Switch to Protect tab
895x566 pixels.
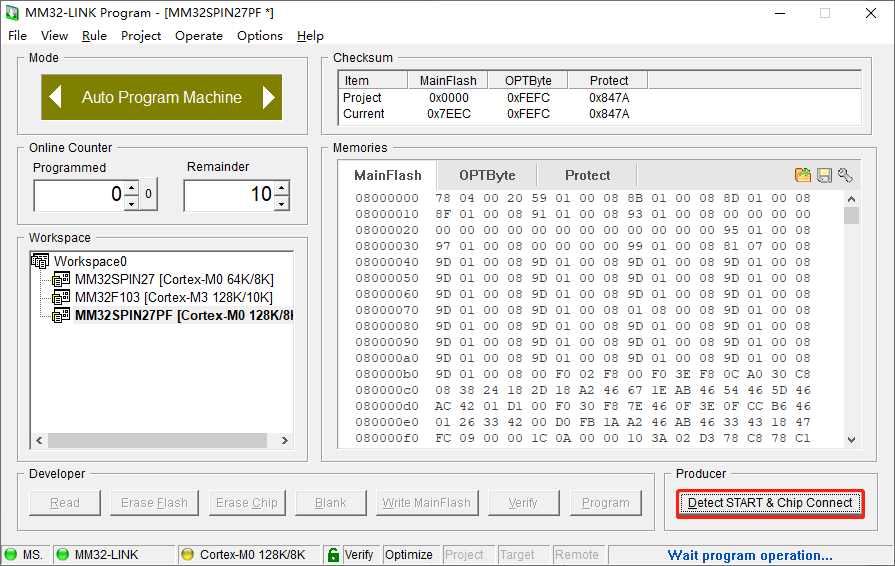[x=587, y=175]
